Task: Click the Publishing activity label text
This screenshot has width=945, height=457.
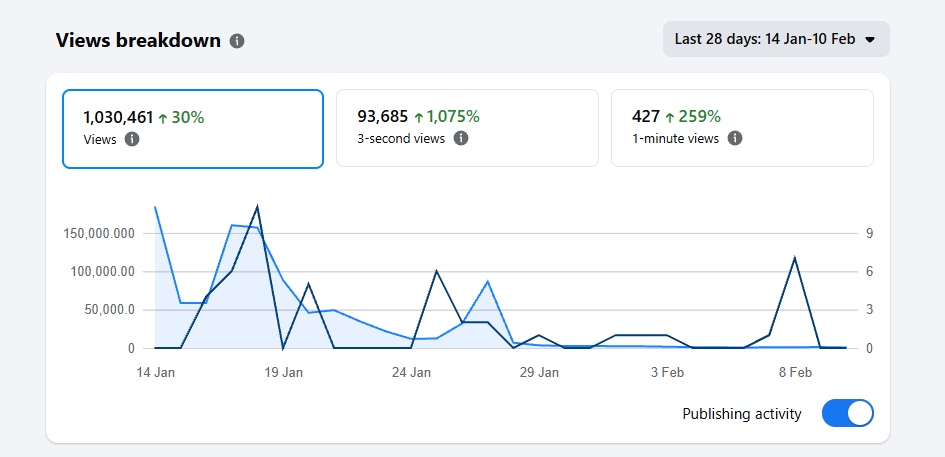Action: pos(741,414)
